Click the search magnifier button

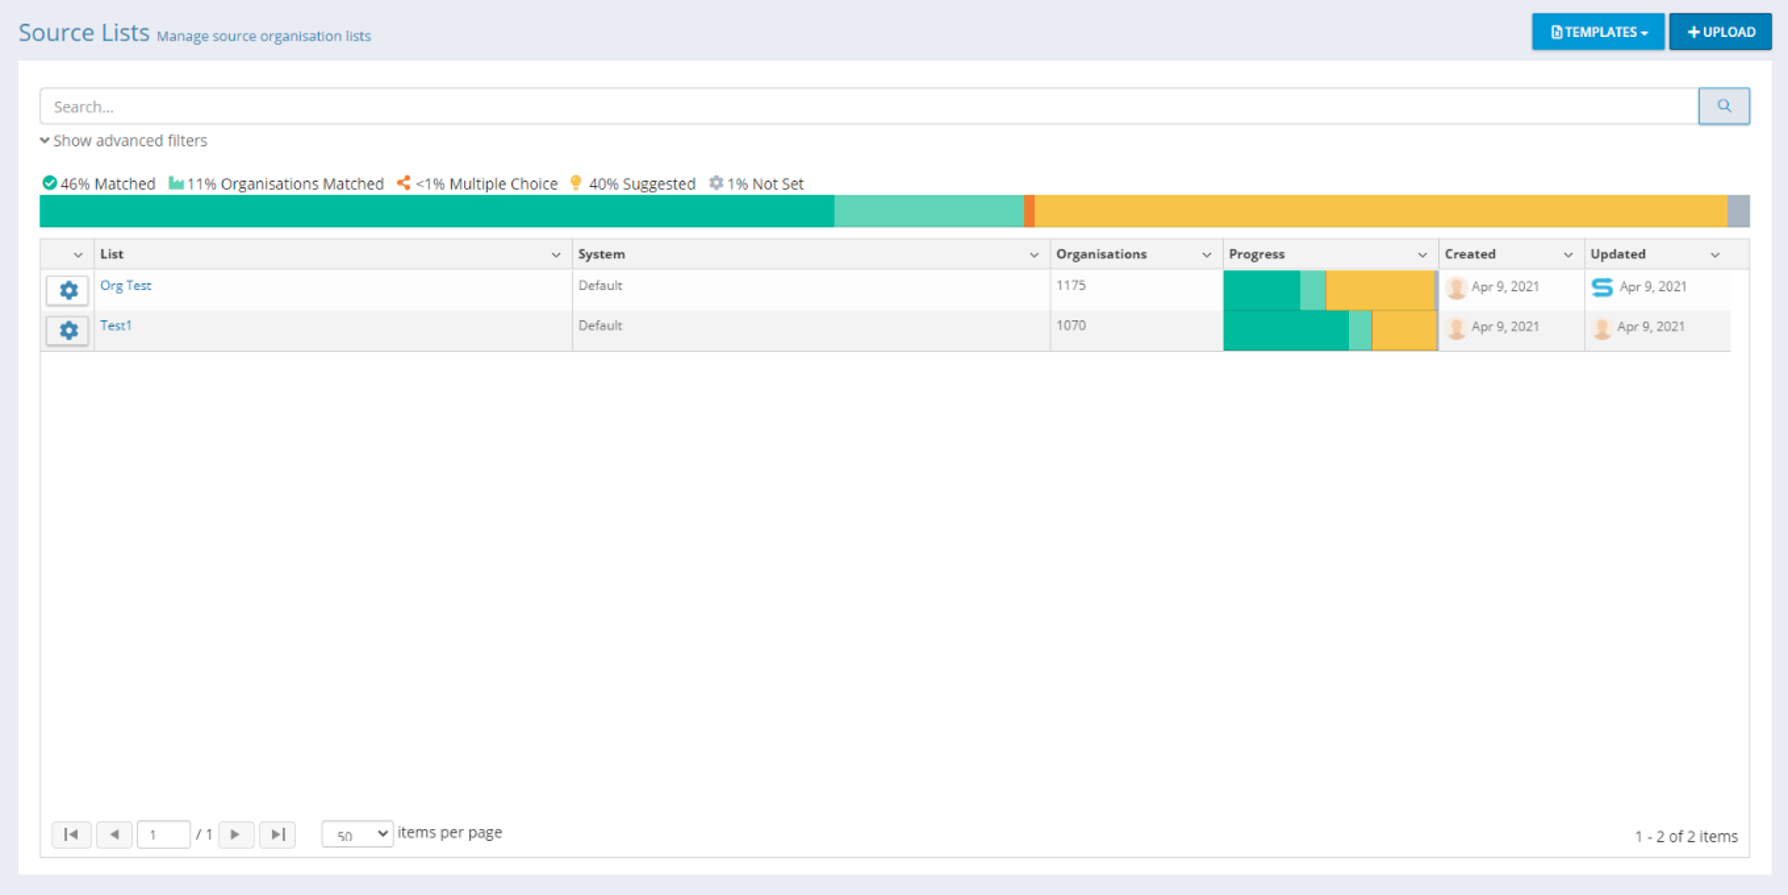pos(1723,106)
